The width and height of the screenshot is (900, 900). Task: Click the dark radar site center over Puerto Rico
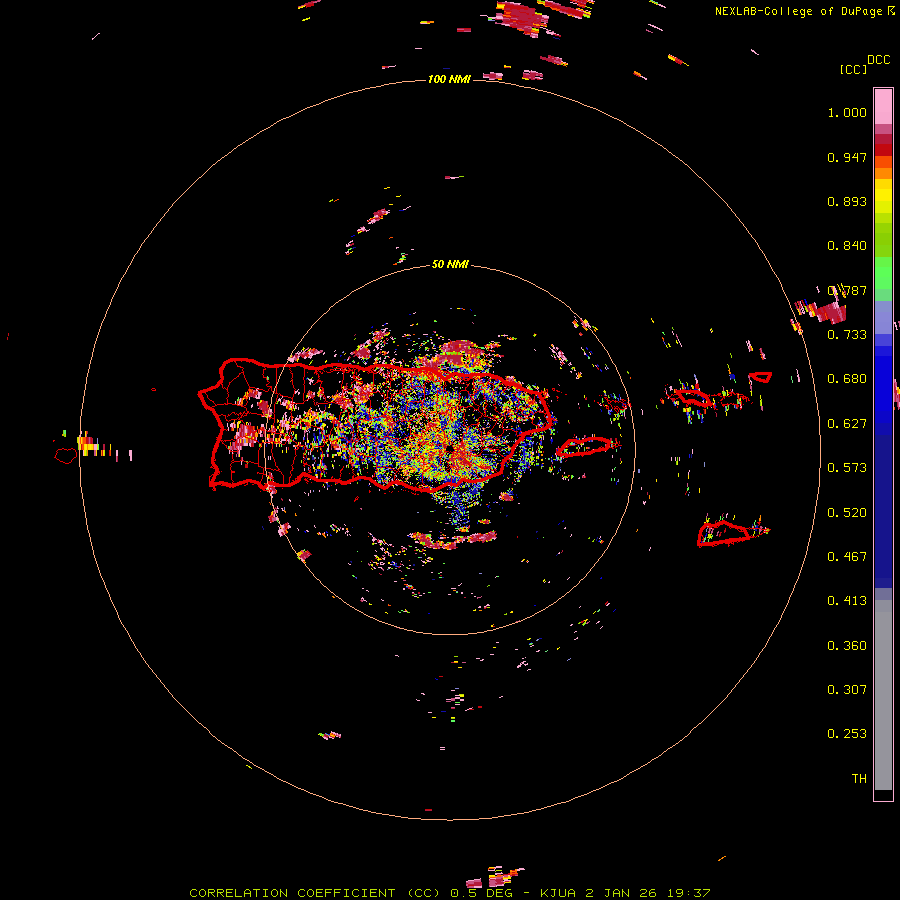click(448, 447)
